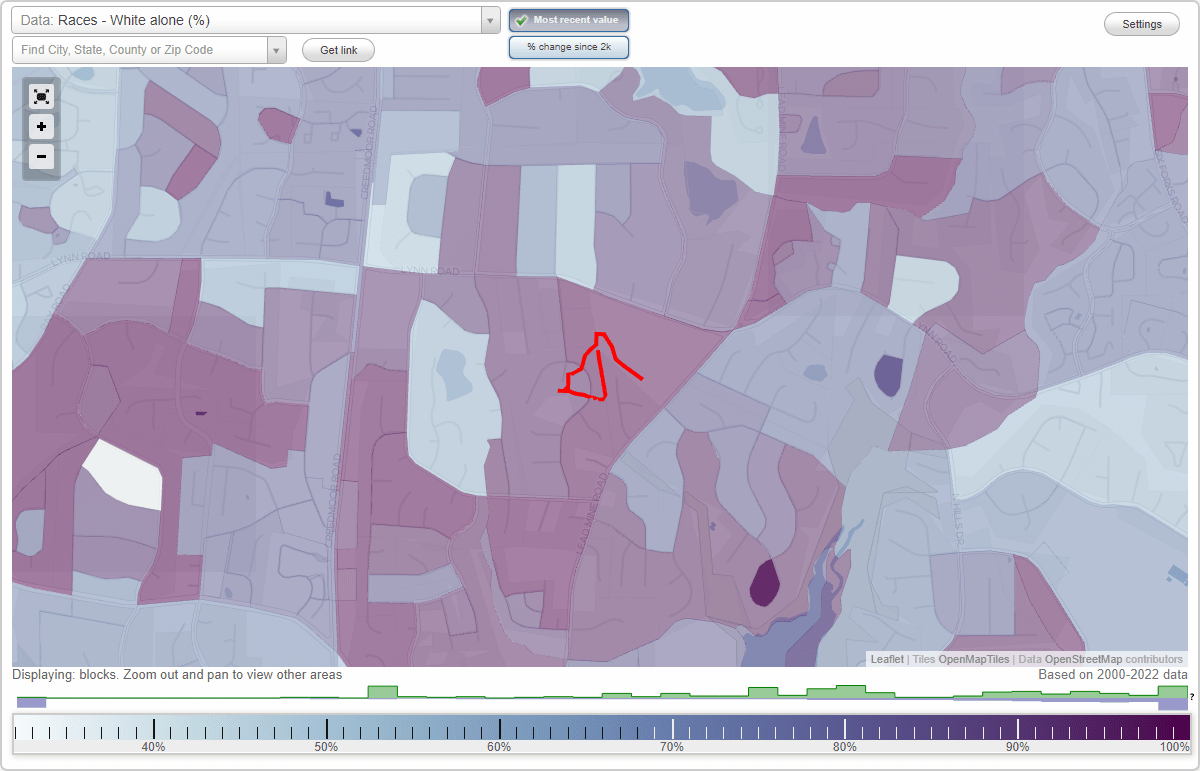Click the Get link button
This screenshot has width=1200, height=771.
pos(338,50)
